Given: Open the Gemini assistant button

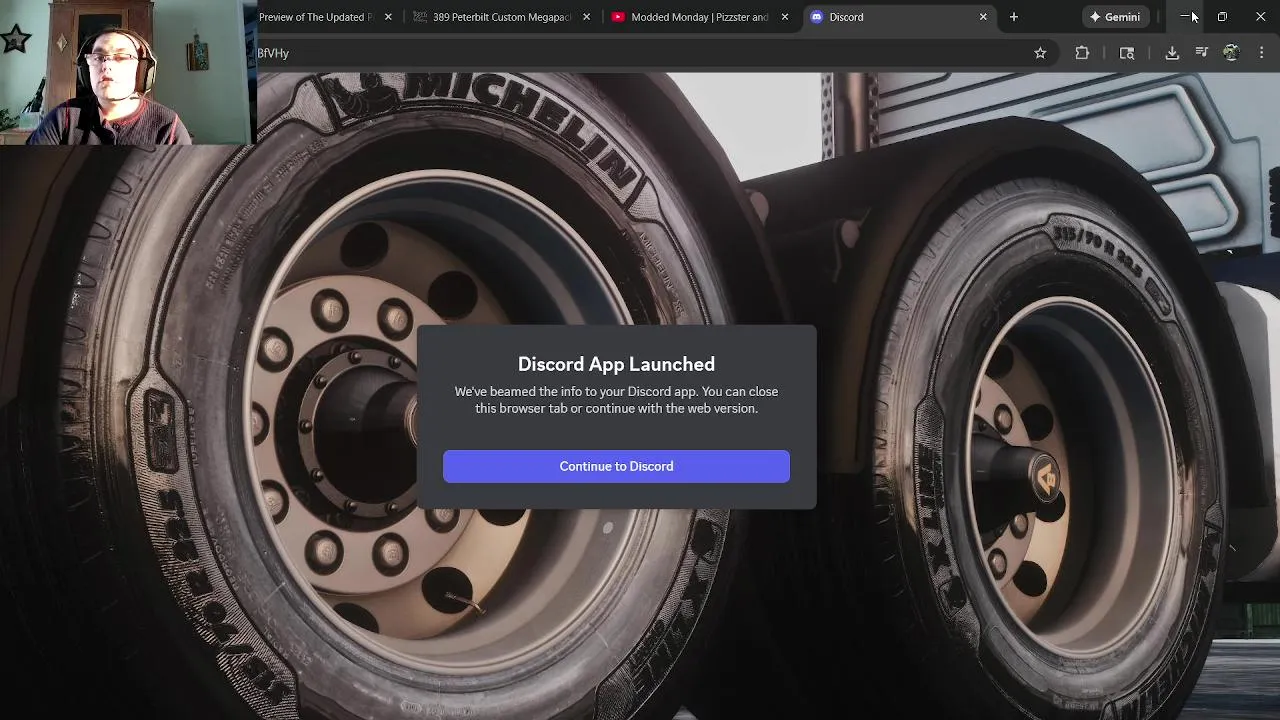Looking at the screenshot, I should tap(1115, 17).
